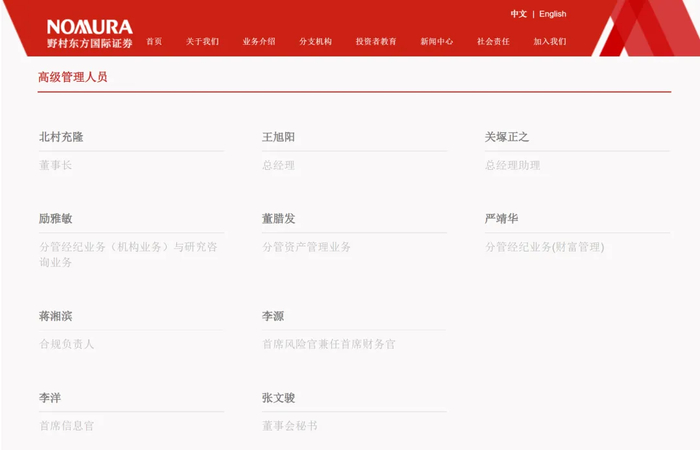The width and height of the screenshot is (700, 450).
Task: Click the title 董事长
Action: tap(56, 166)
